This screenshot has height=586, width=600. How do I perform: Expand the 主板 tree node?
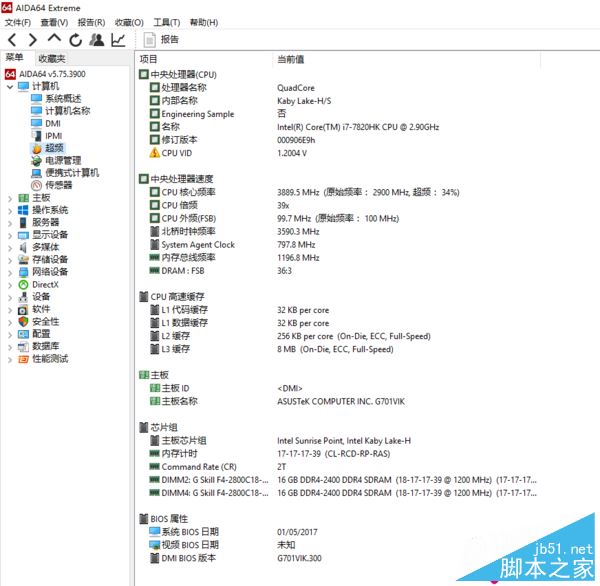click(x=10, y=198)
